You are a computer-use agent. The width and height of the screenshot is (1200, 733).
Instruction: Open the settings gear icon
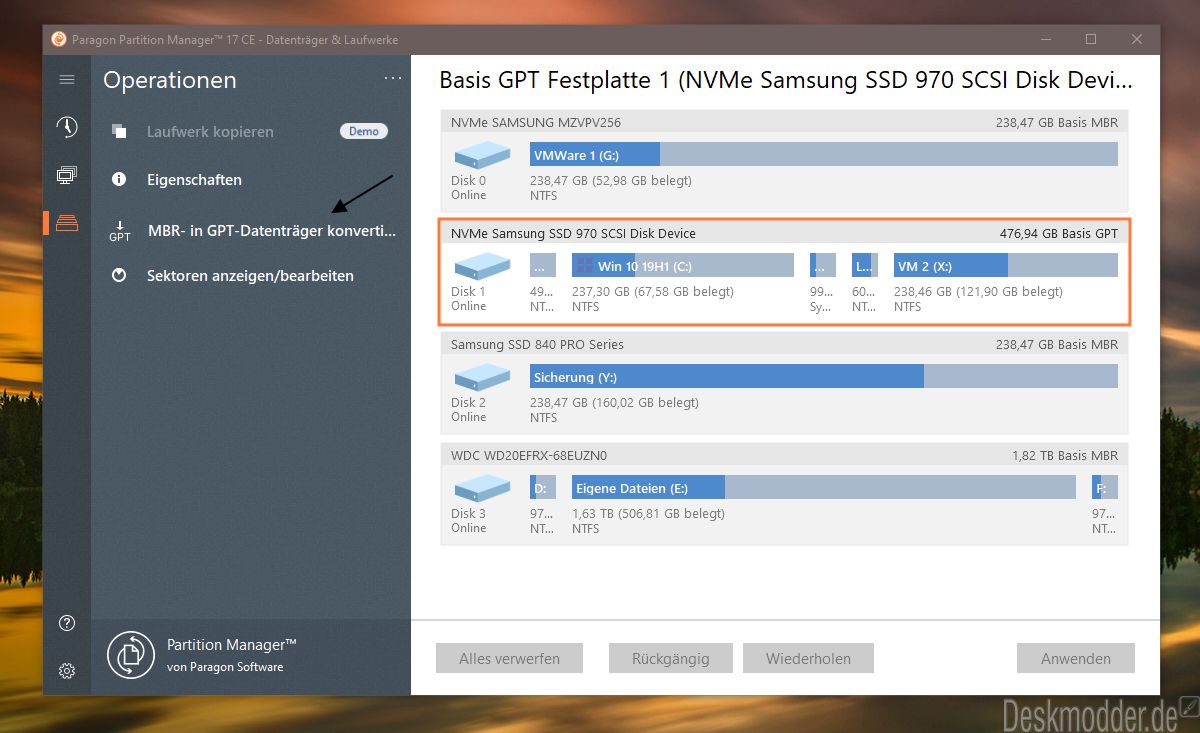click(67, 671)
